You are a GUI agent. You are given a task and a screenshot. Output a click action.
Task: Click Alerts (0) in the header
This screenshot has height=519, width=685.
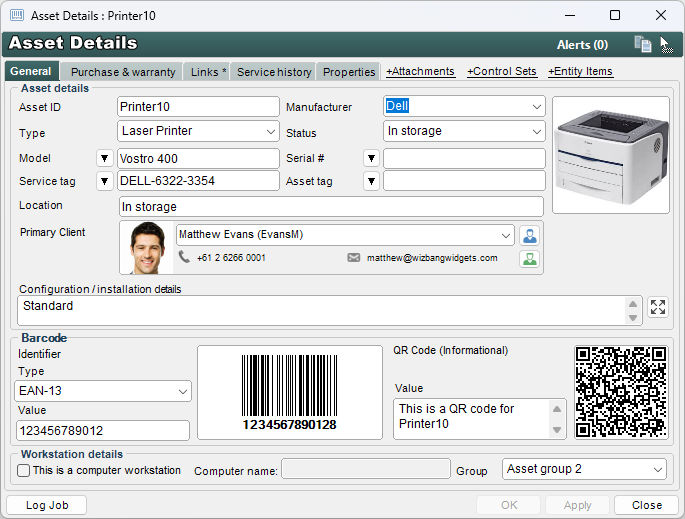pos(582,45)
